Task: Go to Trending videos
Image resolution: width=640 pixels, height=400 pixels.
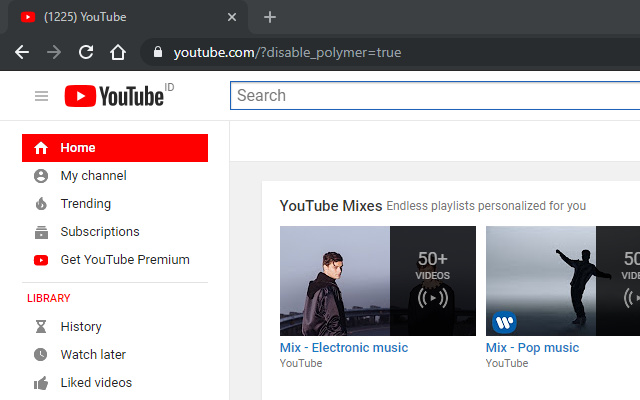Action: click(x=85, y=204)
